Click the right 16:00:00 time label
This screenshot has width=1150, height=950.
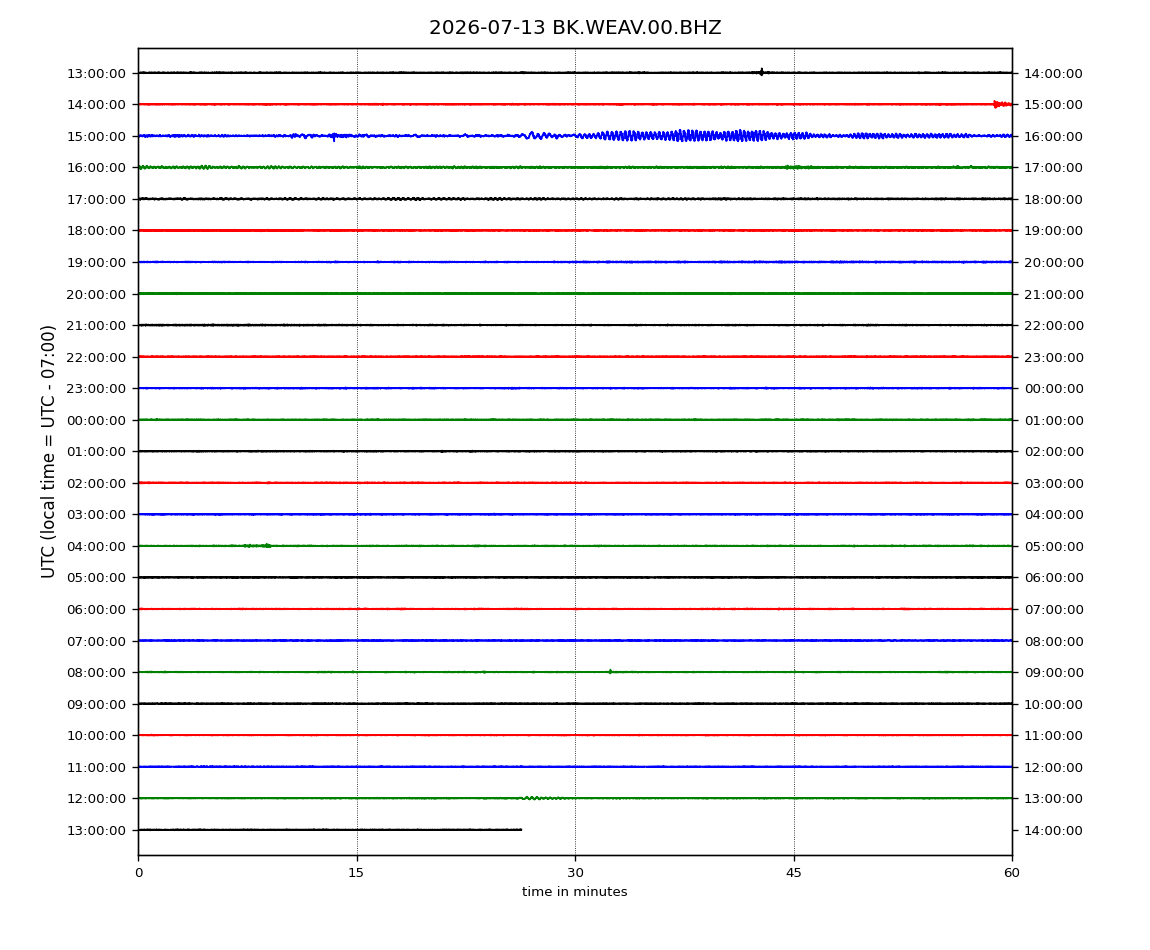click(x=1054, y=136)
